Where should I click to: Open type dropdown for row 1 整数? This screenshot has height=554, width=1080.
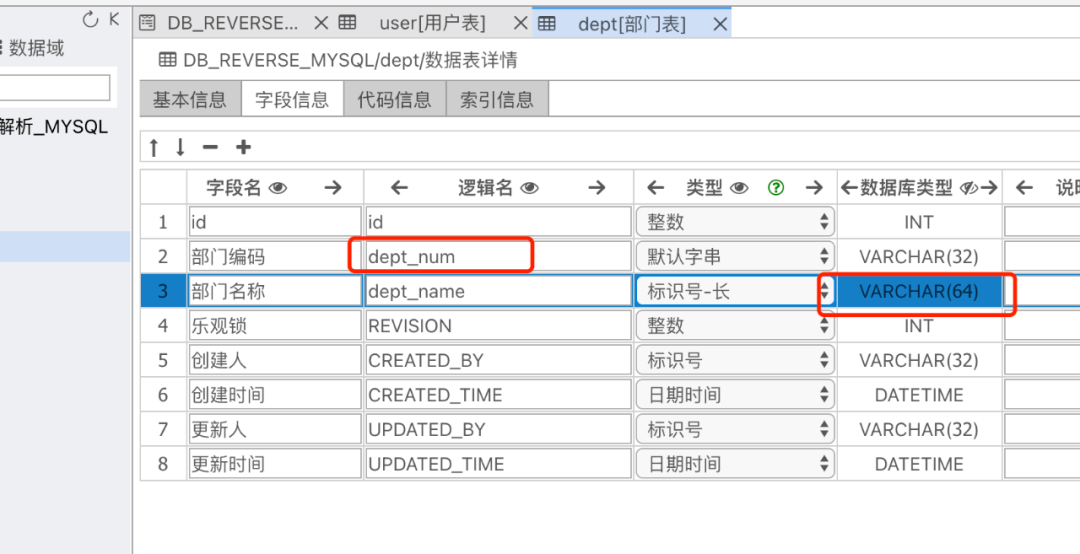736,222
